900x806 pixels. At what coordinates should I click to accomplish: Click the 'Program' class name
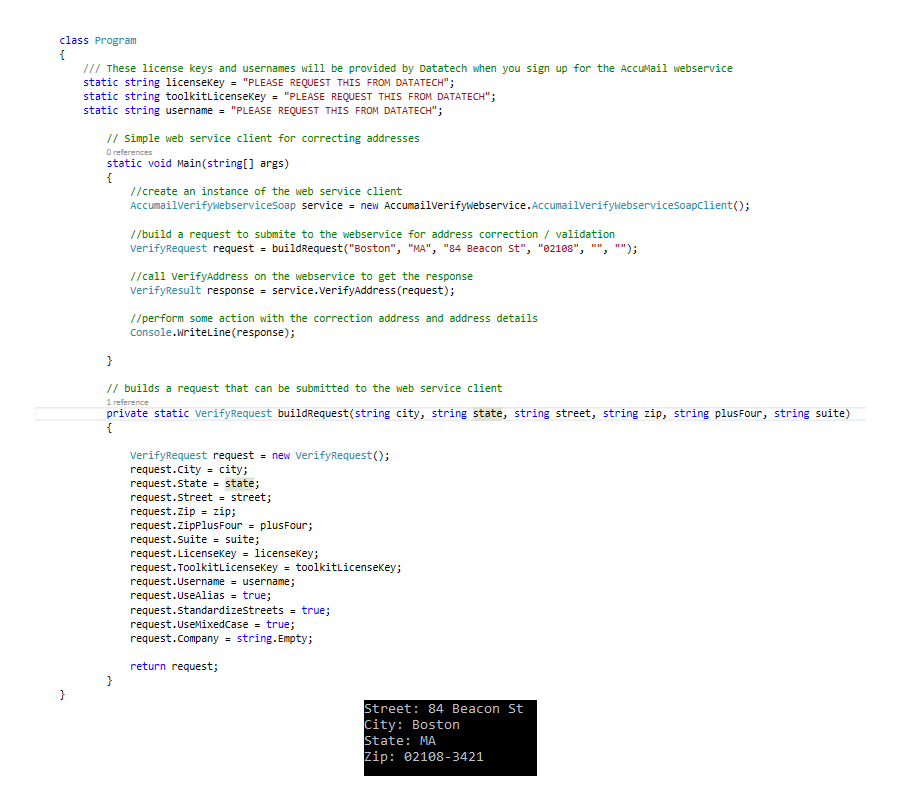(x=115, y=40)
